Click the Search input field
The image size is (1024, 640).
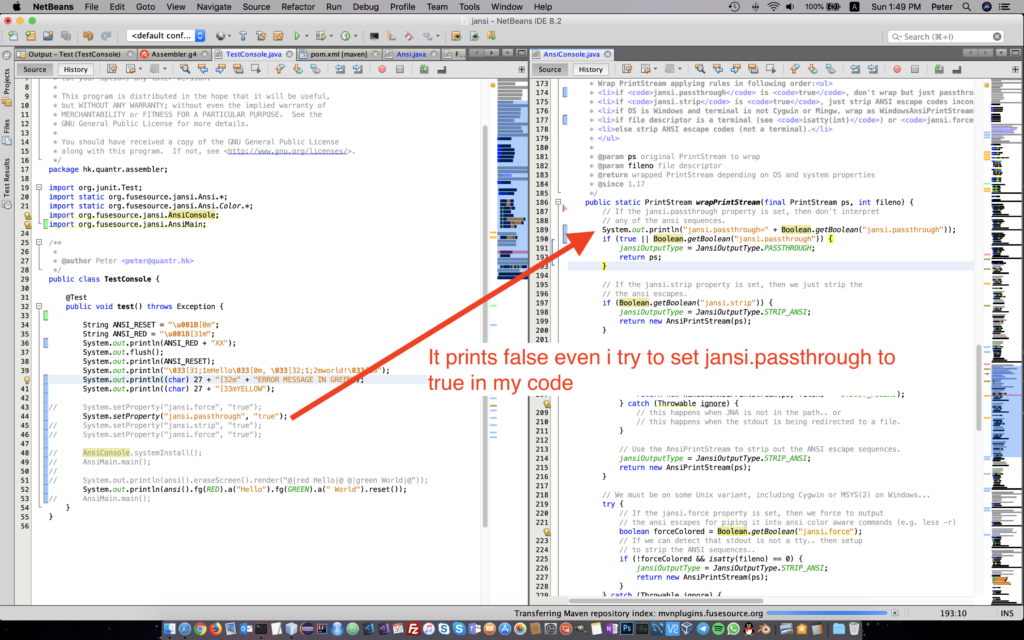point(946,37)
